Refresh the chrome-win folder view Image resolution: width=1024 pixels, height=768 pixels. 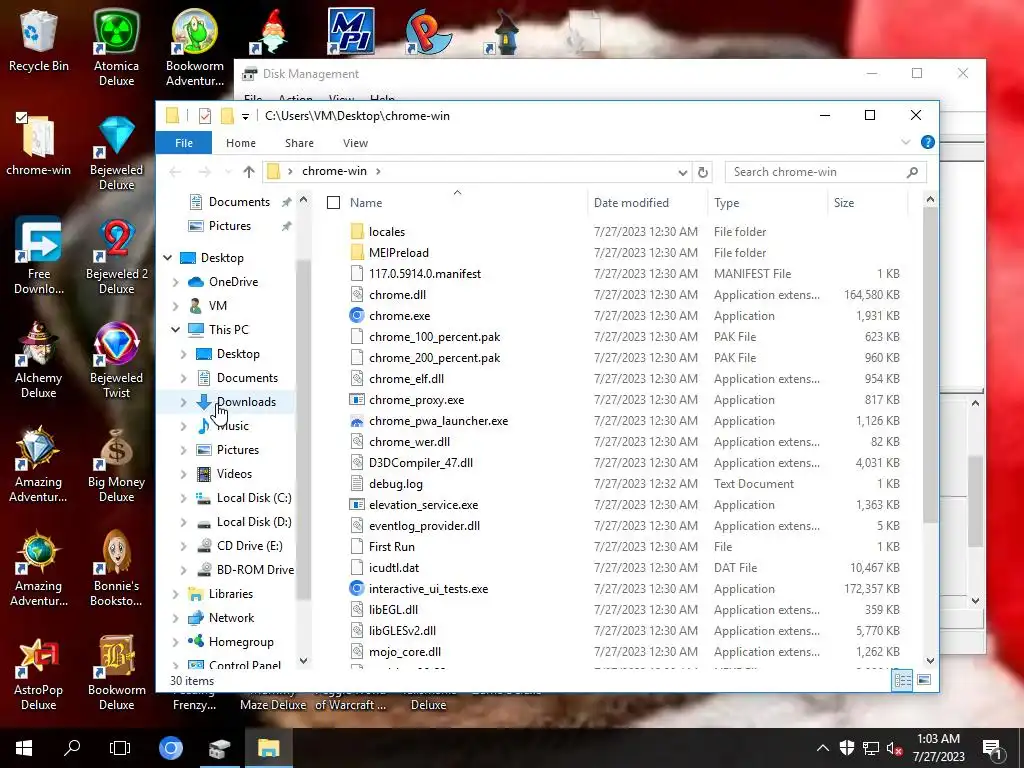[703, 172]
